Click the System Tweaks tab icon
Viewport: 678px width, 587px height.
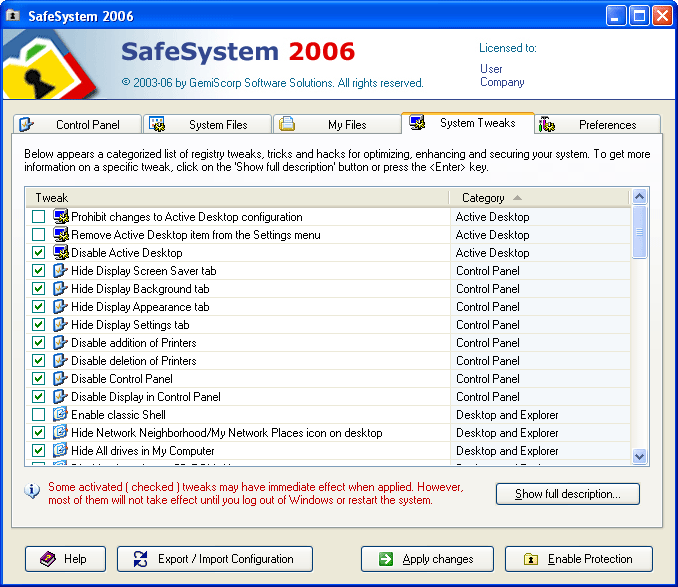[x=418, y=123]
